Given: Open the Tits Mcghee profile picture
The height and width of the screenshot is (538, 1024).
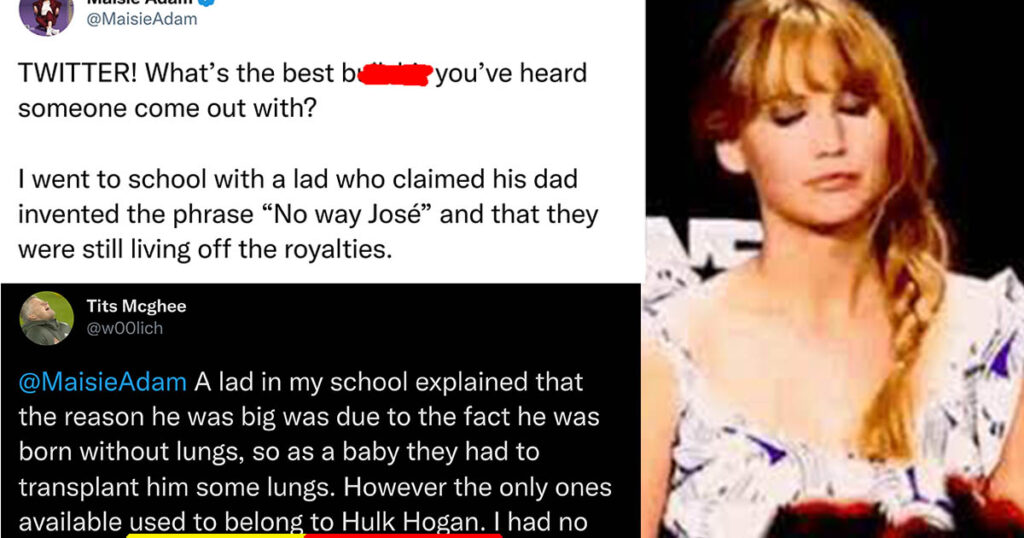Looking at the screenshot, I should 46,318.
